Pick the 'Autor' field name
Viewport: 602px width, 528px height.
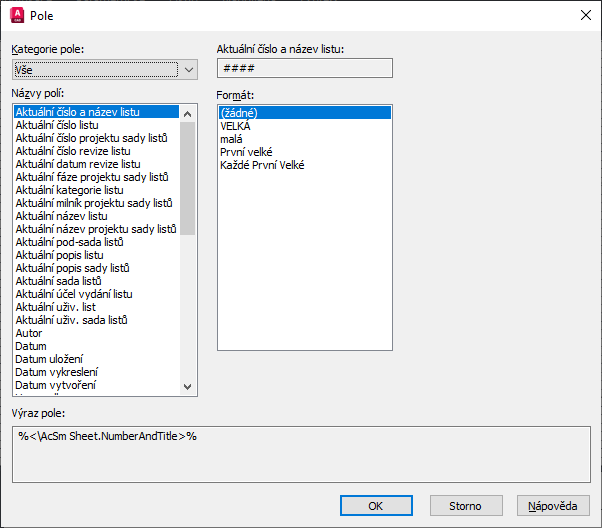[30, 333]
